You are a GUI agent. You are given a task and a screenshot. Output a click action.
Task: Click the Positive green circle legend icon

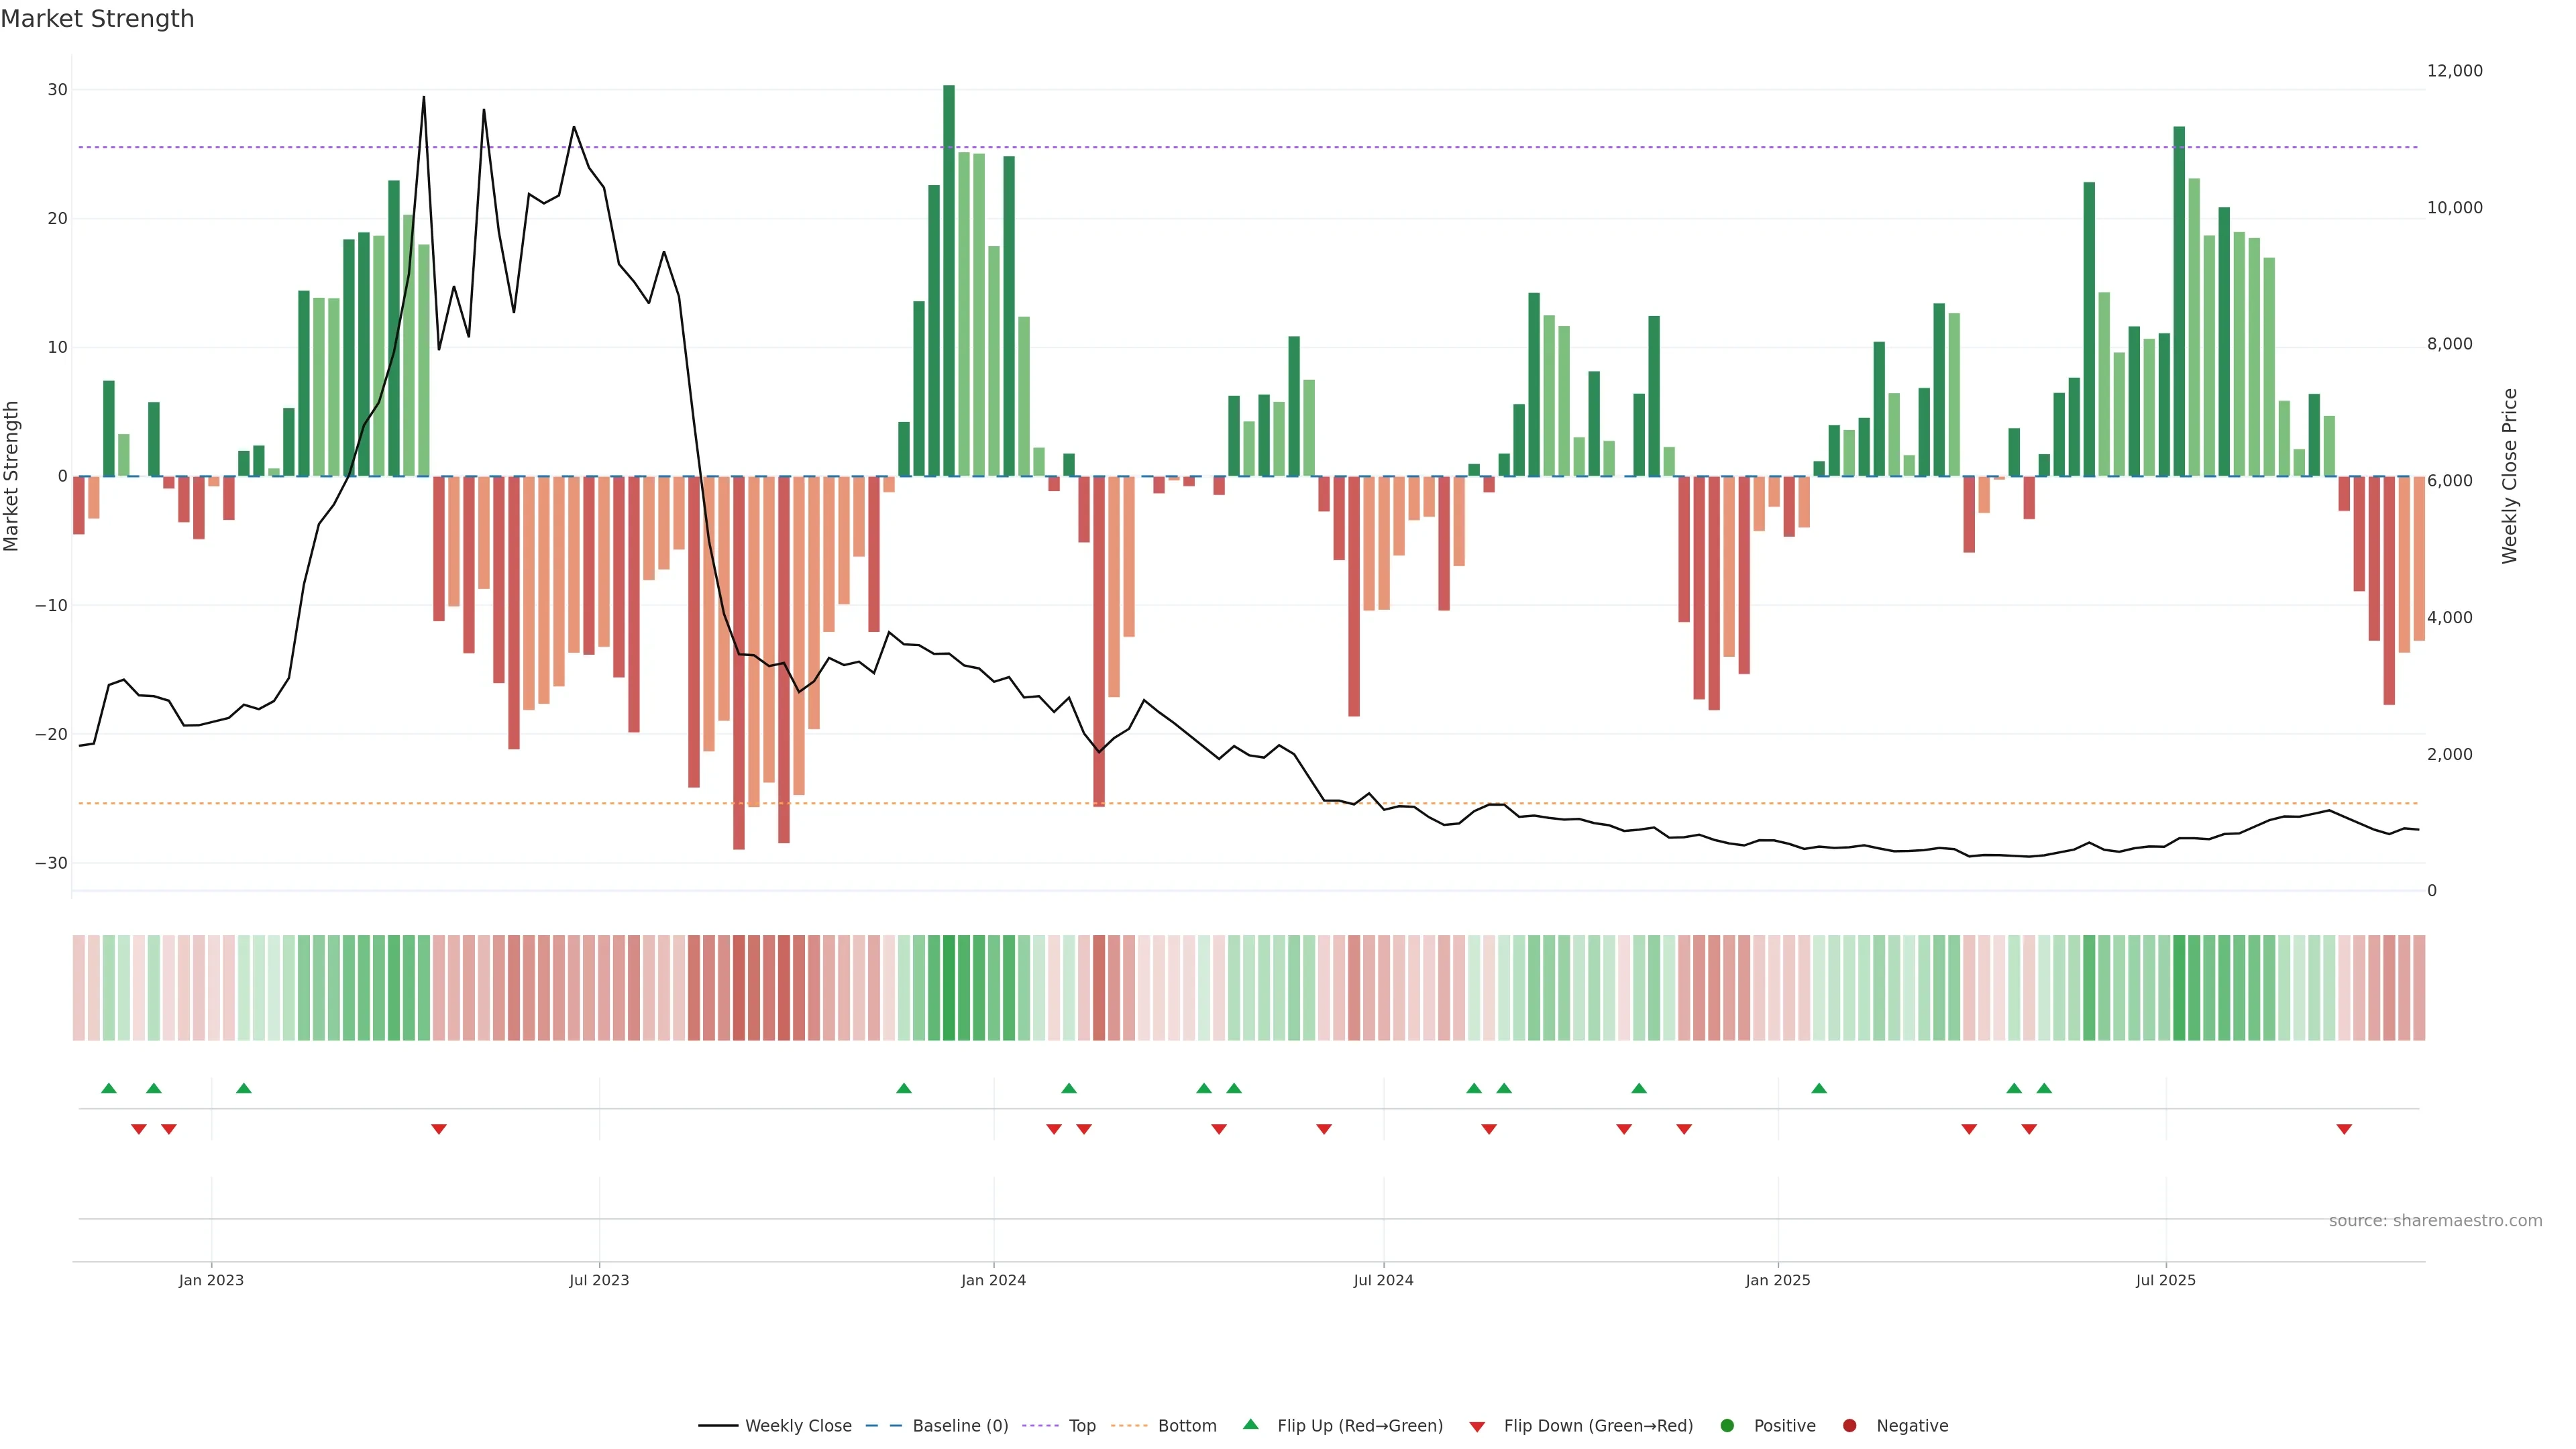1727,1426
